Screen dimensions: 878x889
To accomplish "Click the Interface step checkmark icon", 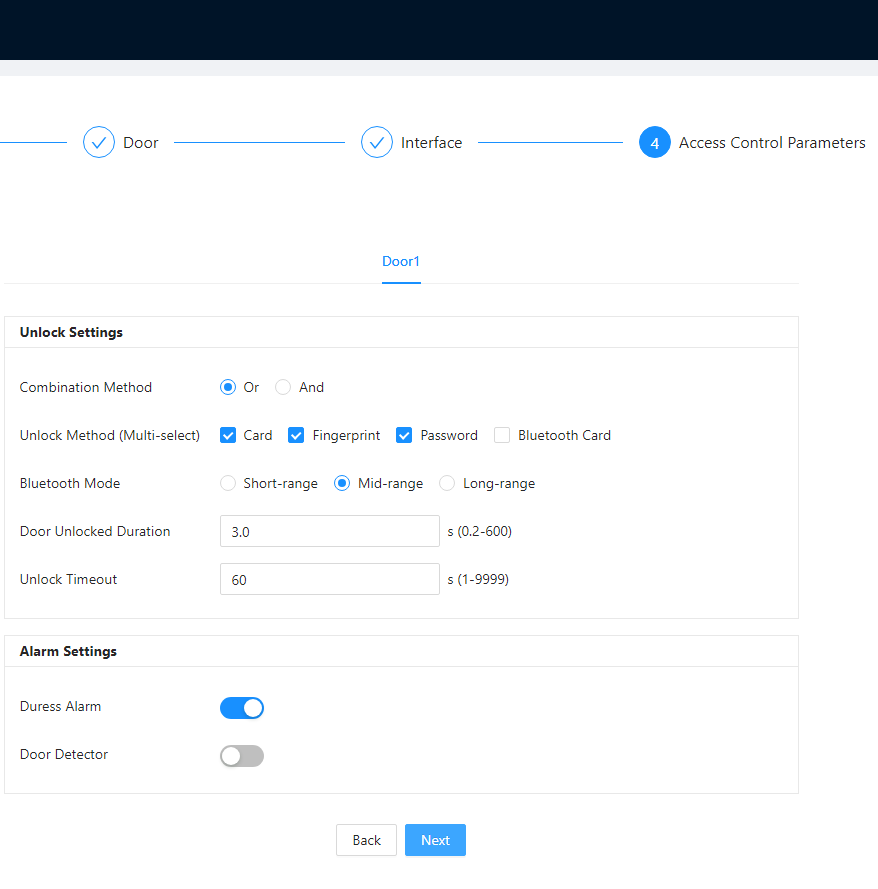I will tap(376, 142).
